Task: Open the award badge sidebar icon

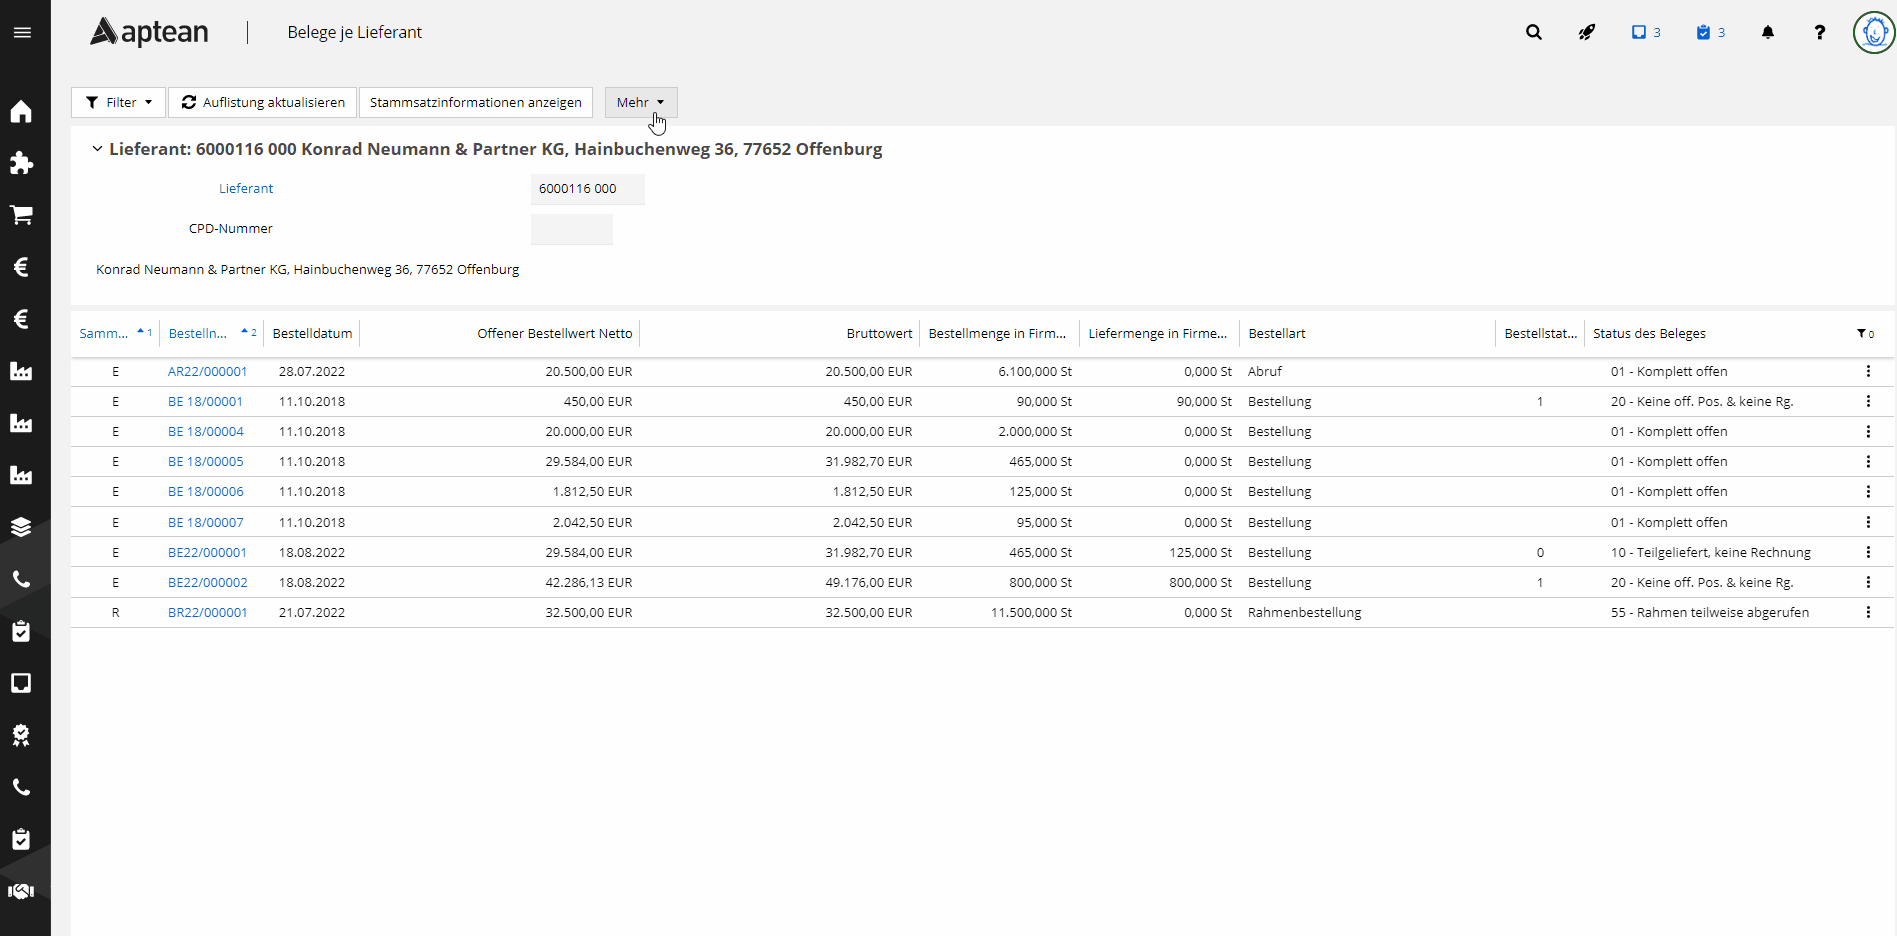Action: point(21,735)
